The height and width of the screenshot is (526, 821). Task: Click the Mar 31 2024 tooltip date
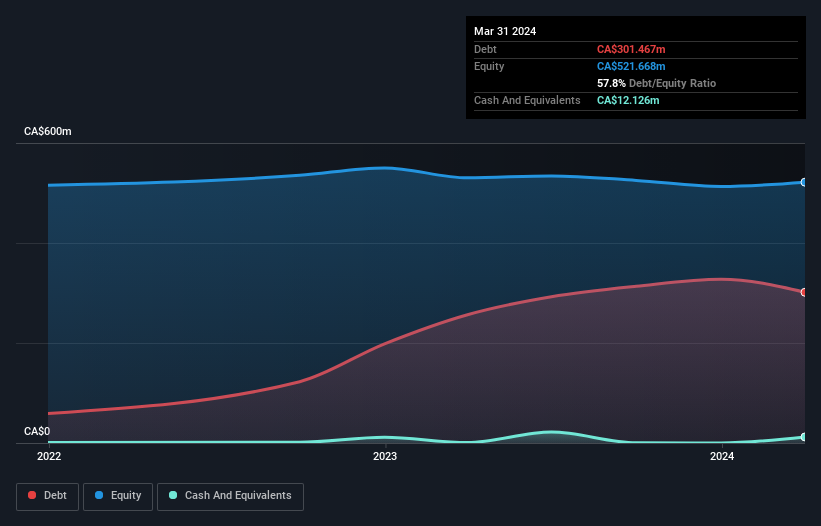[x=505, y=31]
